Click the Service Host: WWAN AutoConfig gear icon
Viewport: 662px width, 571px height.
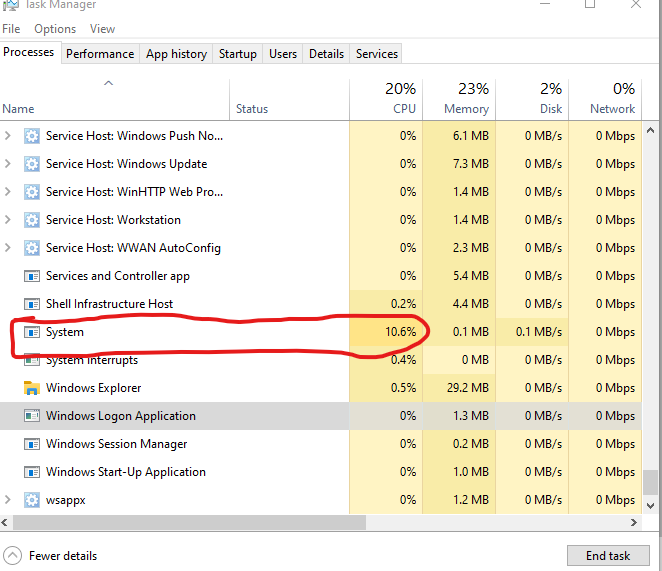click(x=32, y=248)
